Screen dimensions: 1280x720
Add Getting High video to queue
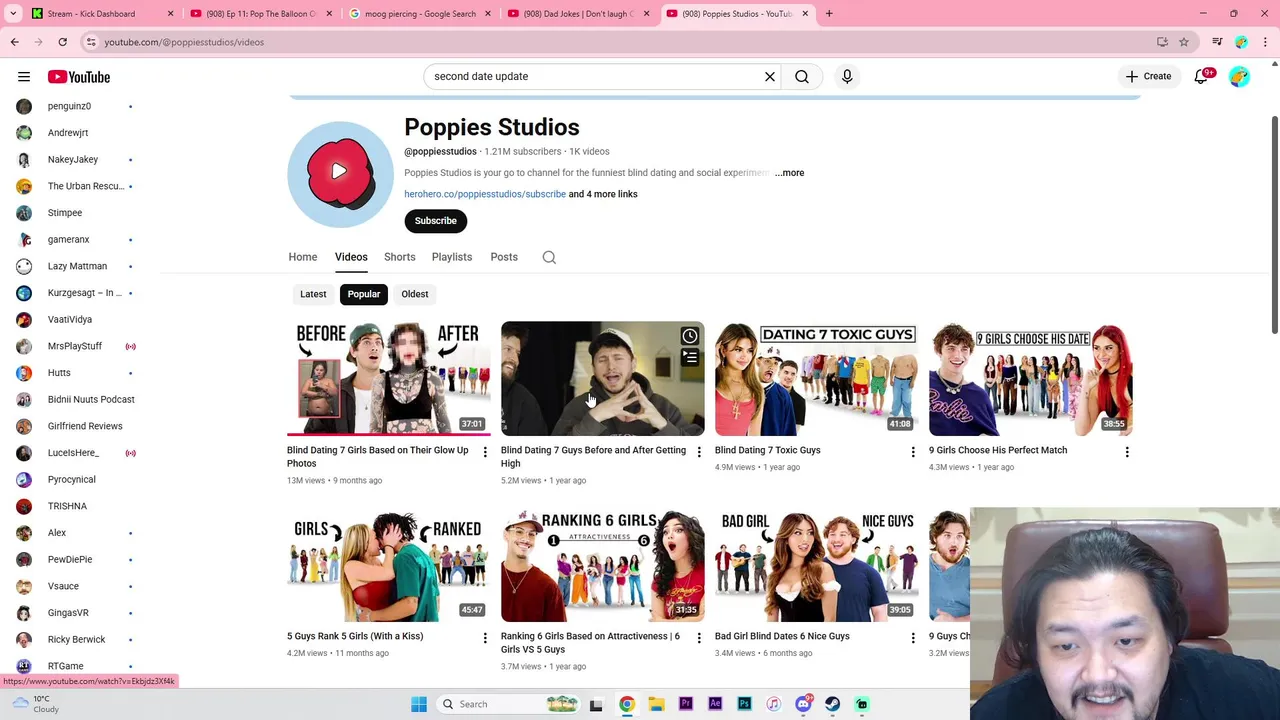[690, 357]
